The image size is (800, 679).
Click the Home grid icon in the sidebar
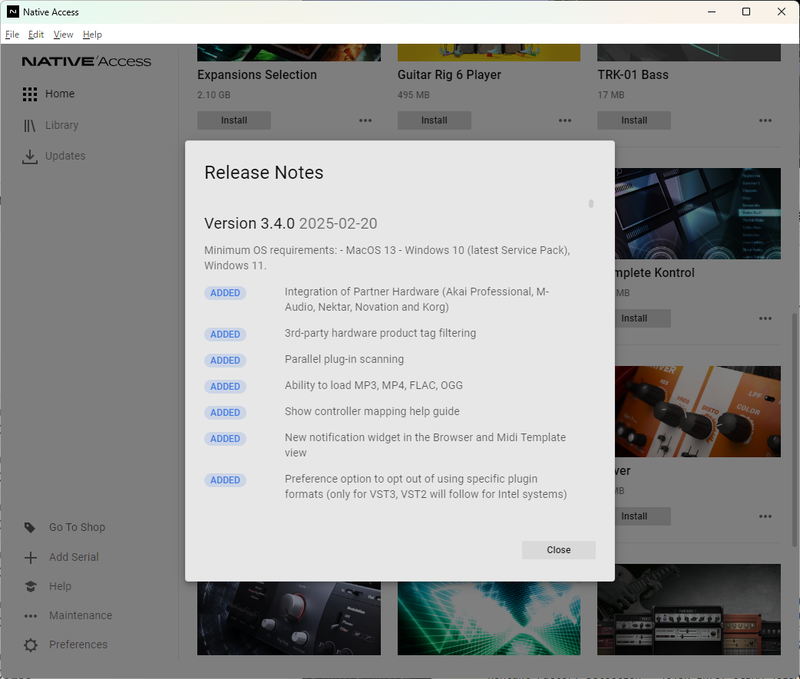tap(30, 94)
